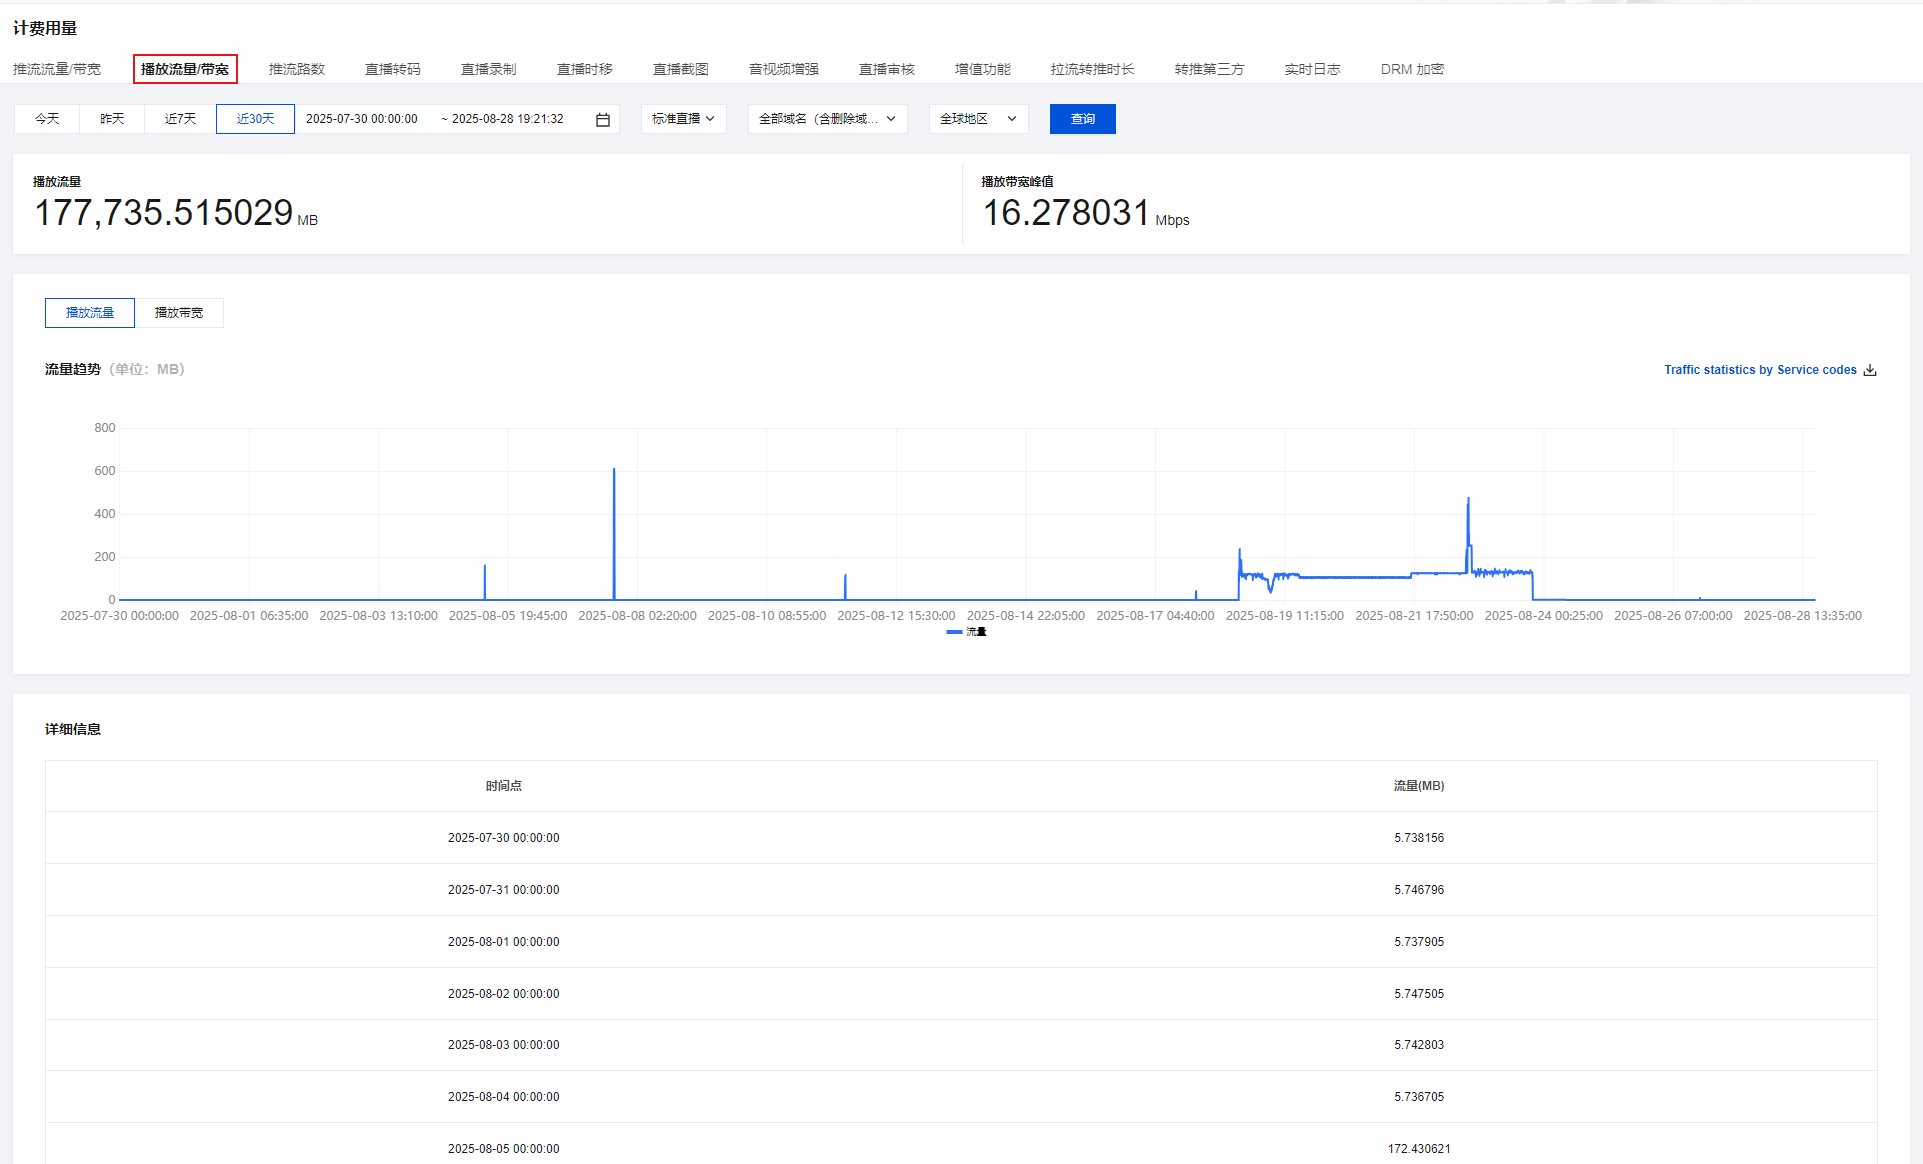Edit the start date 2025-07-30 00:00:00 field
The image size is (1923, 1164).
point(362,119)
